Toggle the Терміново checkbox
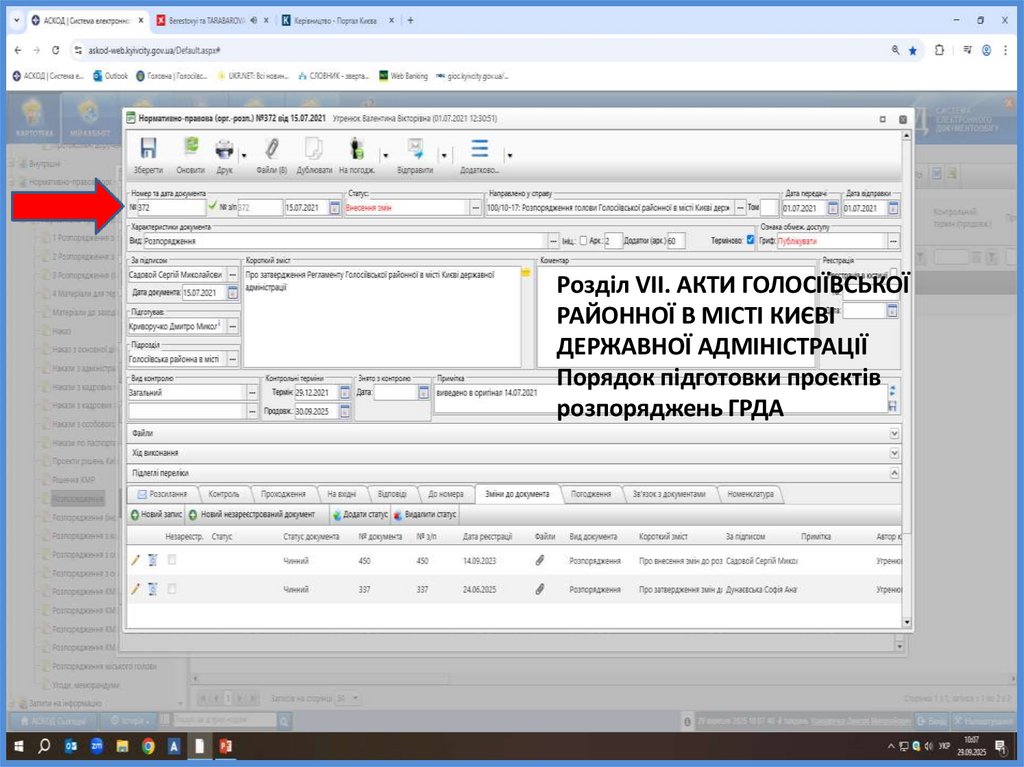Viewport: 1024px width, 767px height. (x=751, y=241)
